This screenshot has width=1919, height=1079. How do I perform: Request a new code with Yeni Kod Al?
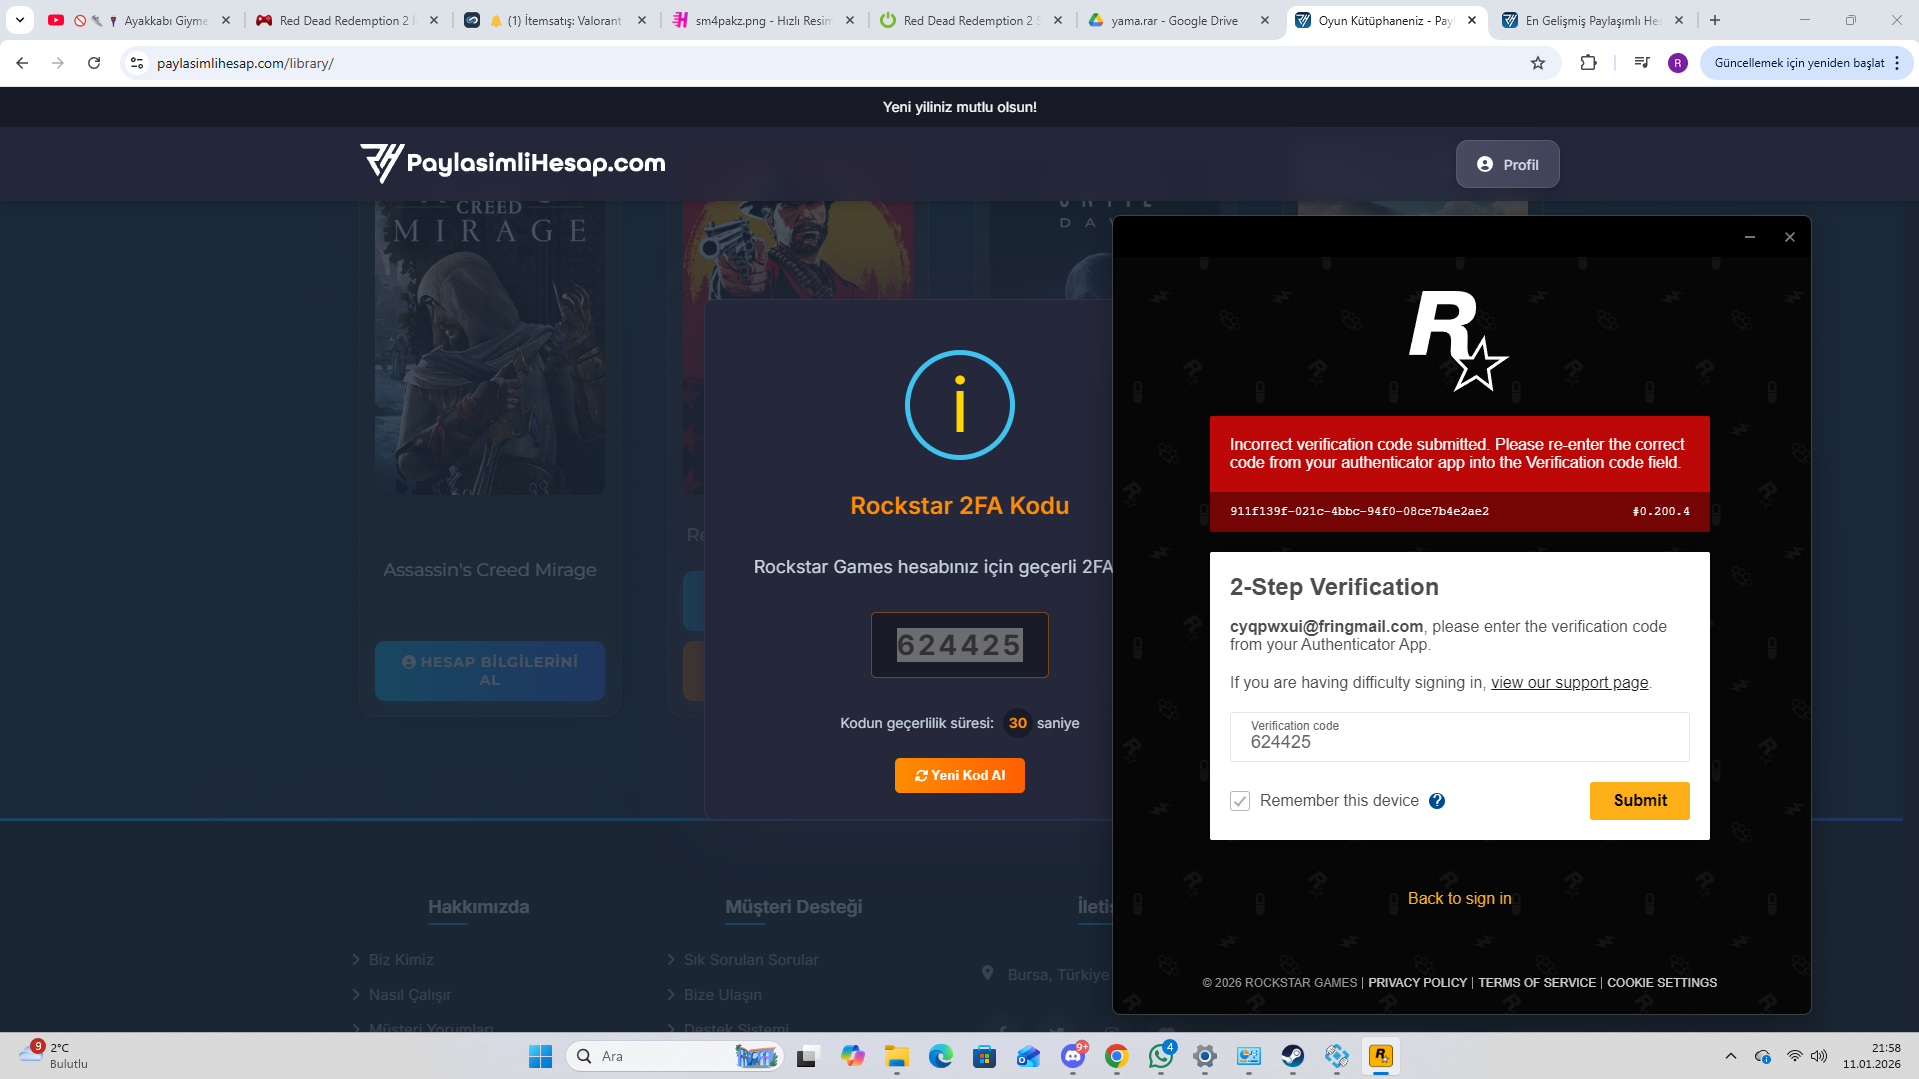point(960,775)
